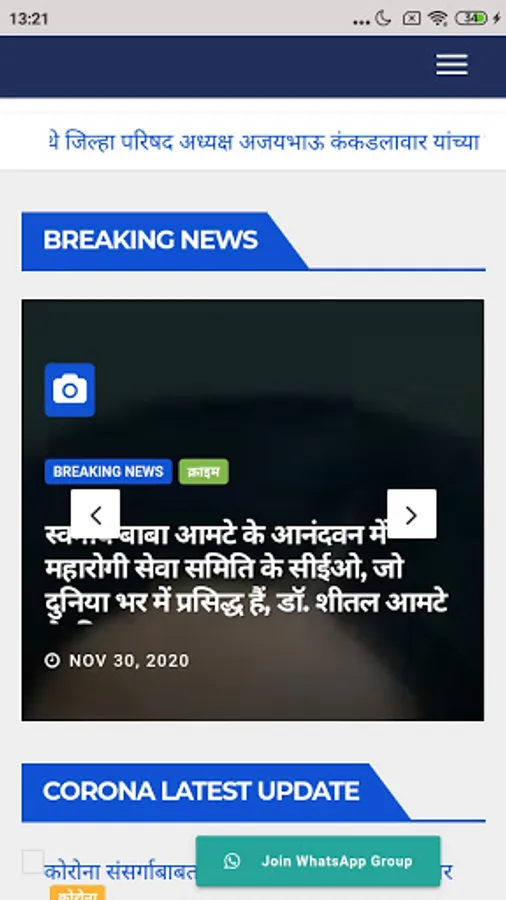Image resolution: width=506 pixels, height=900 pixels.
Task: Tap the clock icon beside Nov 30, 2020
Action: [52, 661]
